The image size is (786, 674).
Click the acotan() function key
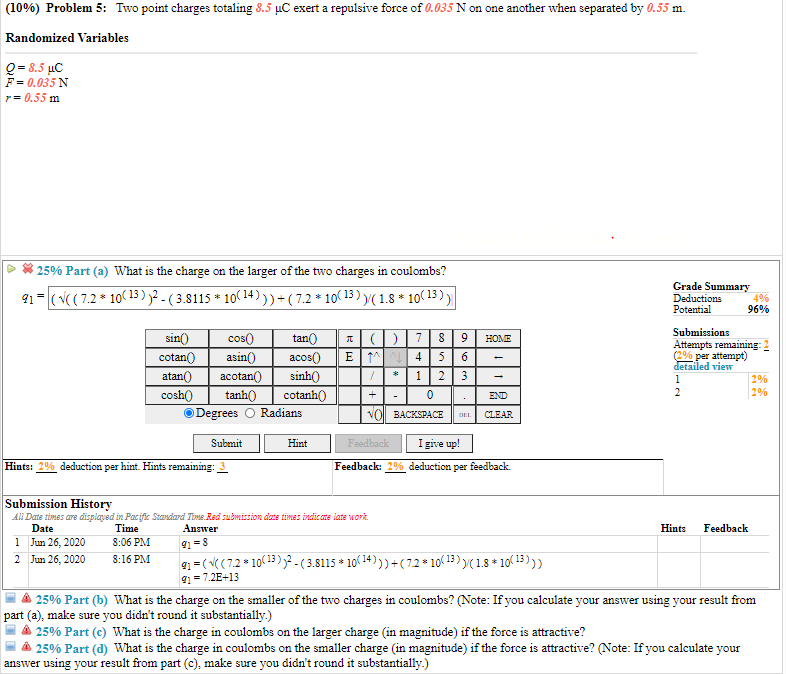coord(241,376)
